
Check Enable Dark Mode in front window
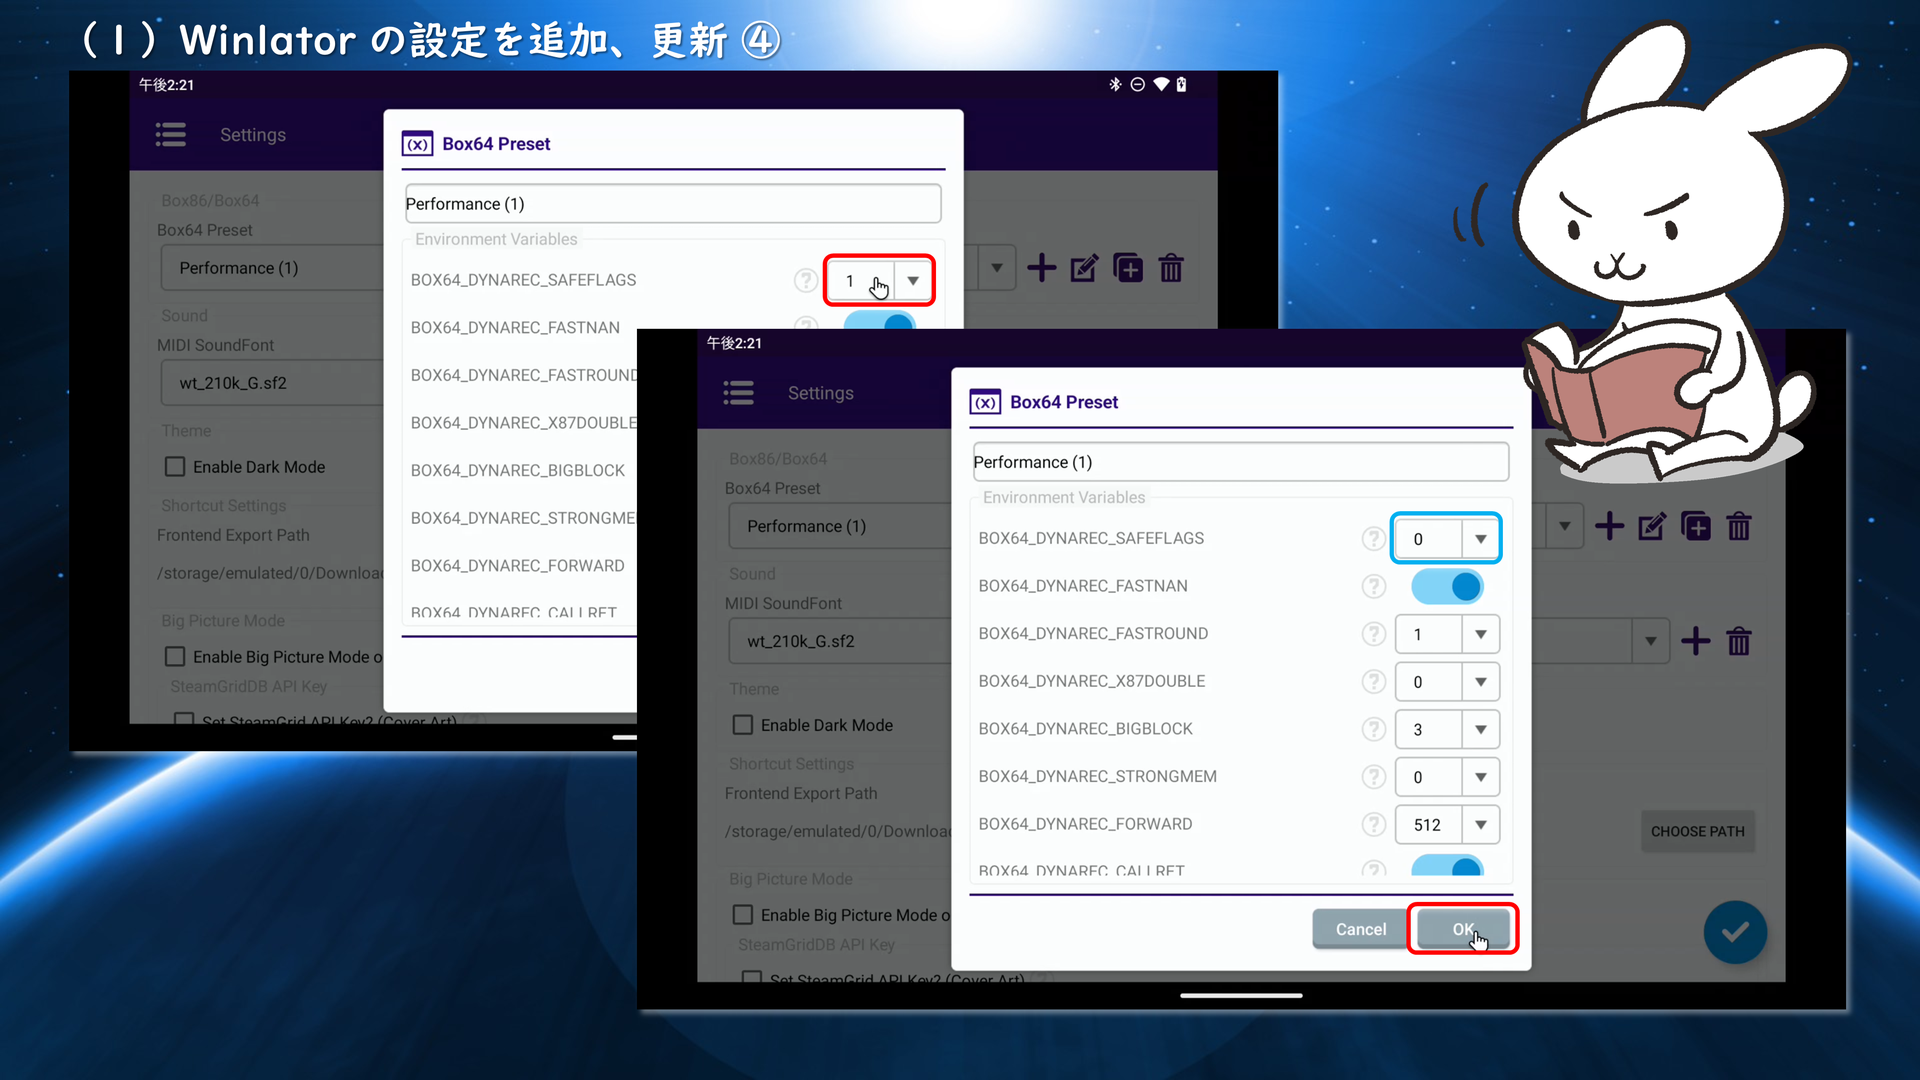tap(742, 725)
